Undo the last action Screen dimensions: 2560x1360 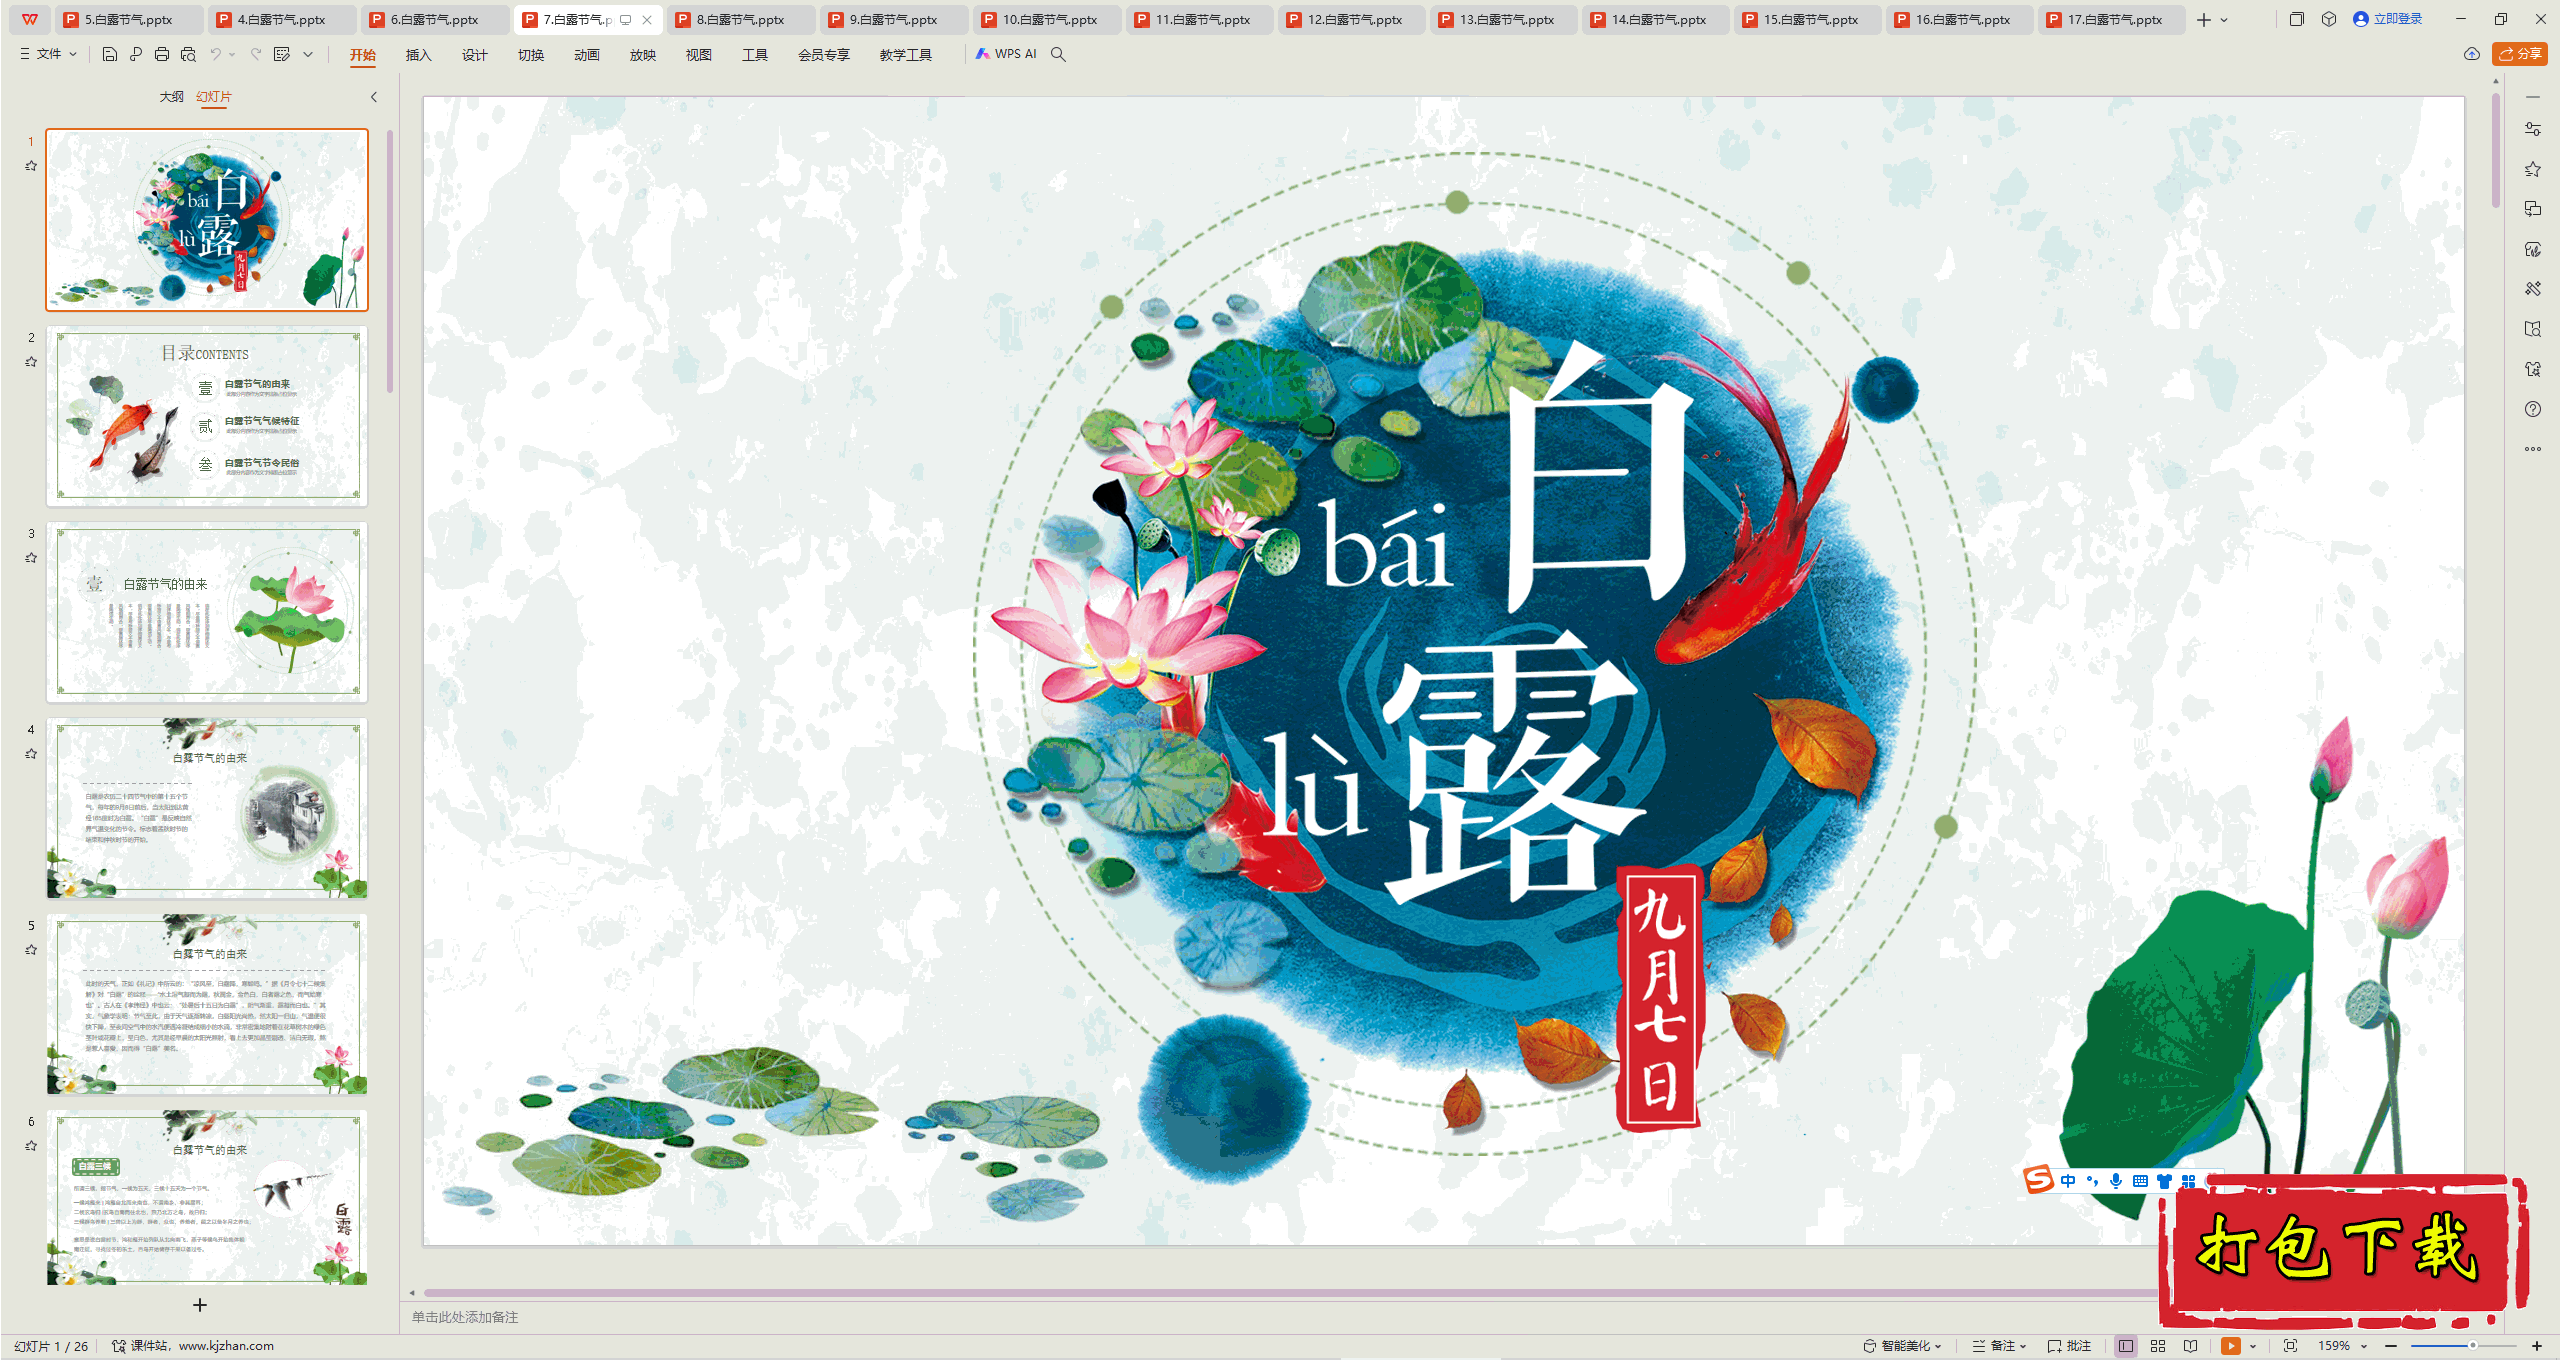[x=215, y=54]
